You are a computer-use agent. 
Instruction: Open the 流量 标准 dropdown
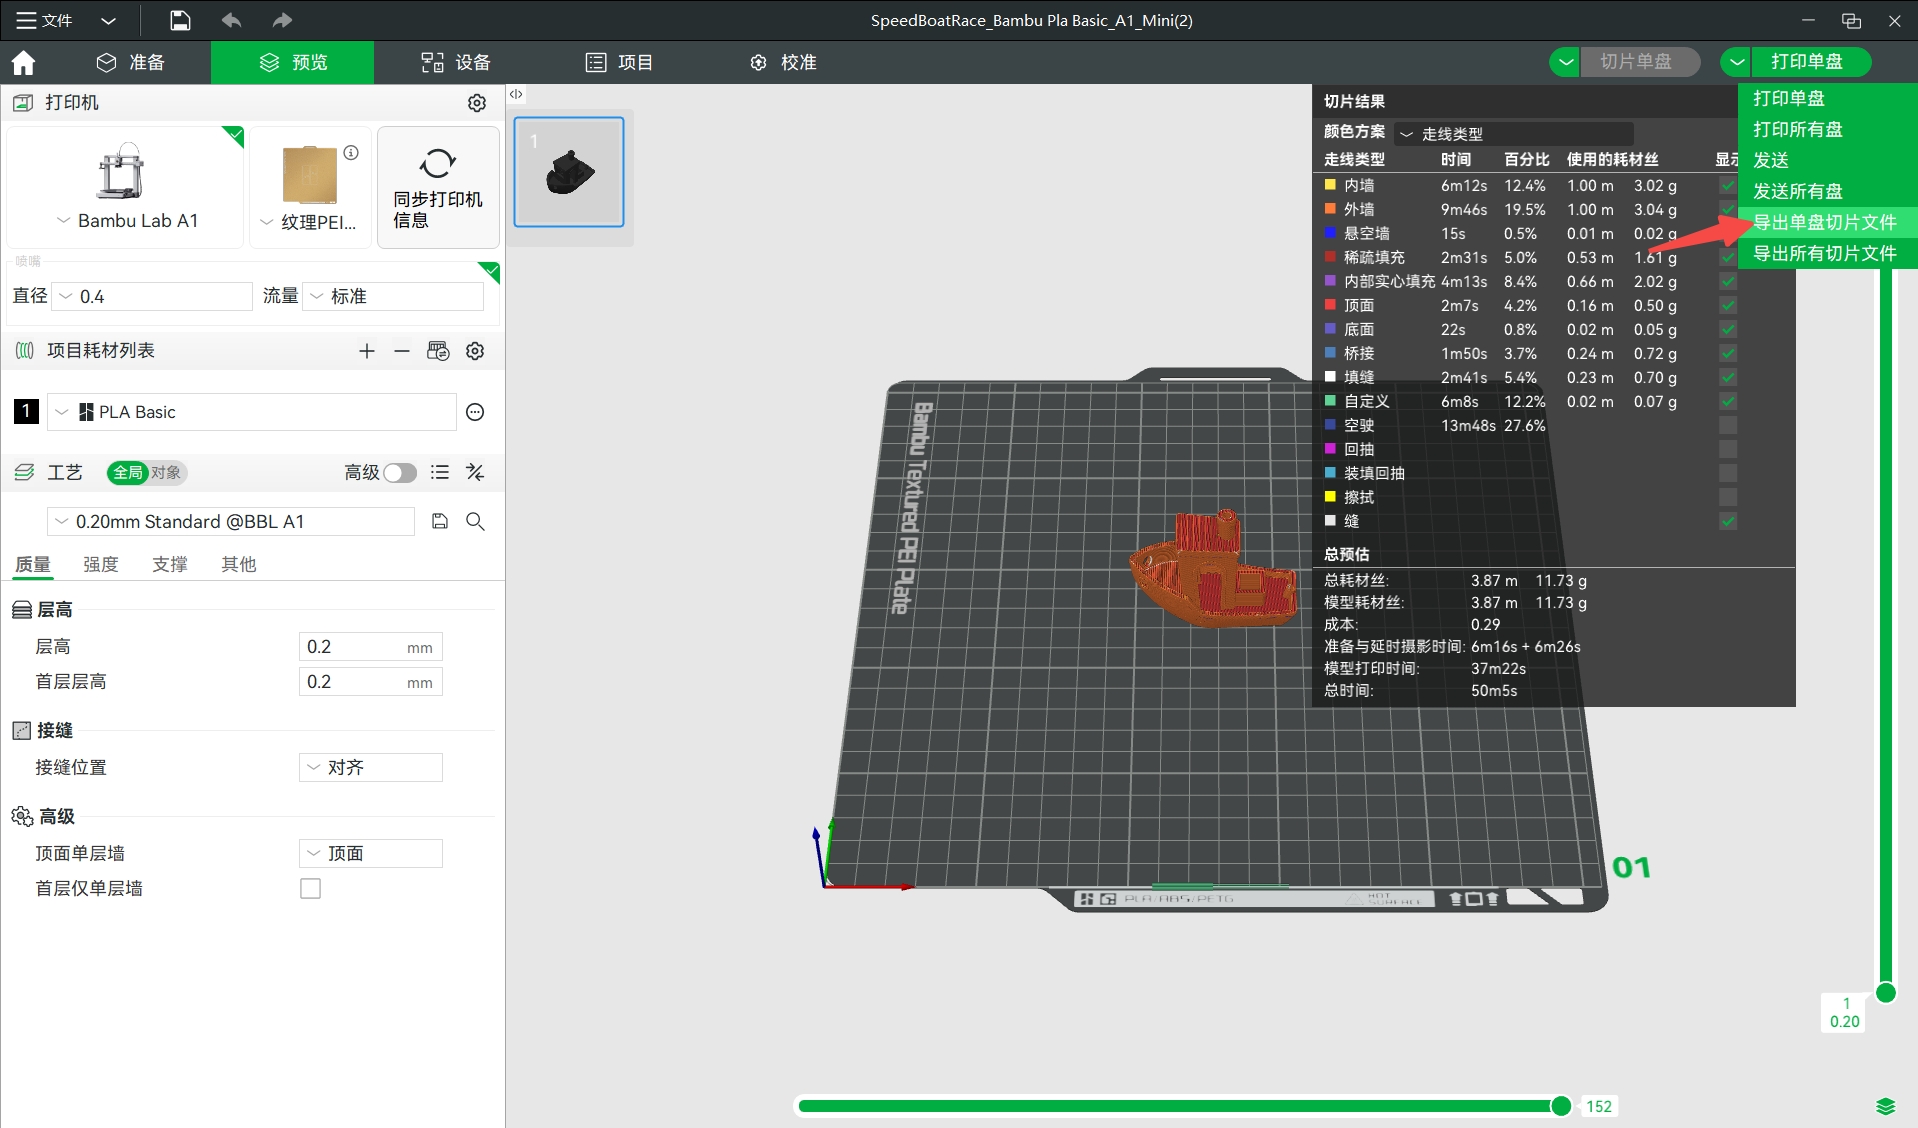pos(394,296)
